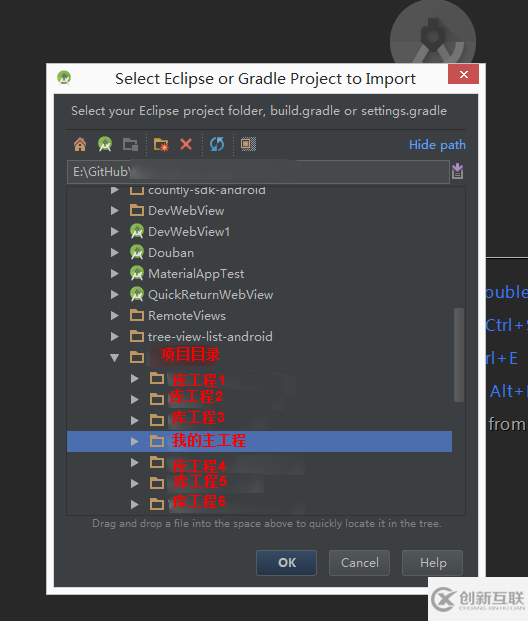This screenshot has height=621, width=528.
Task: Click the Douban Android project icon
Action: [137, 252]
